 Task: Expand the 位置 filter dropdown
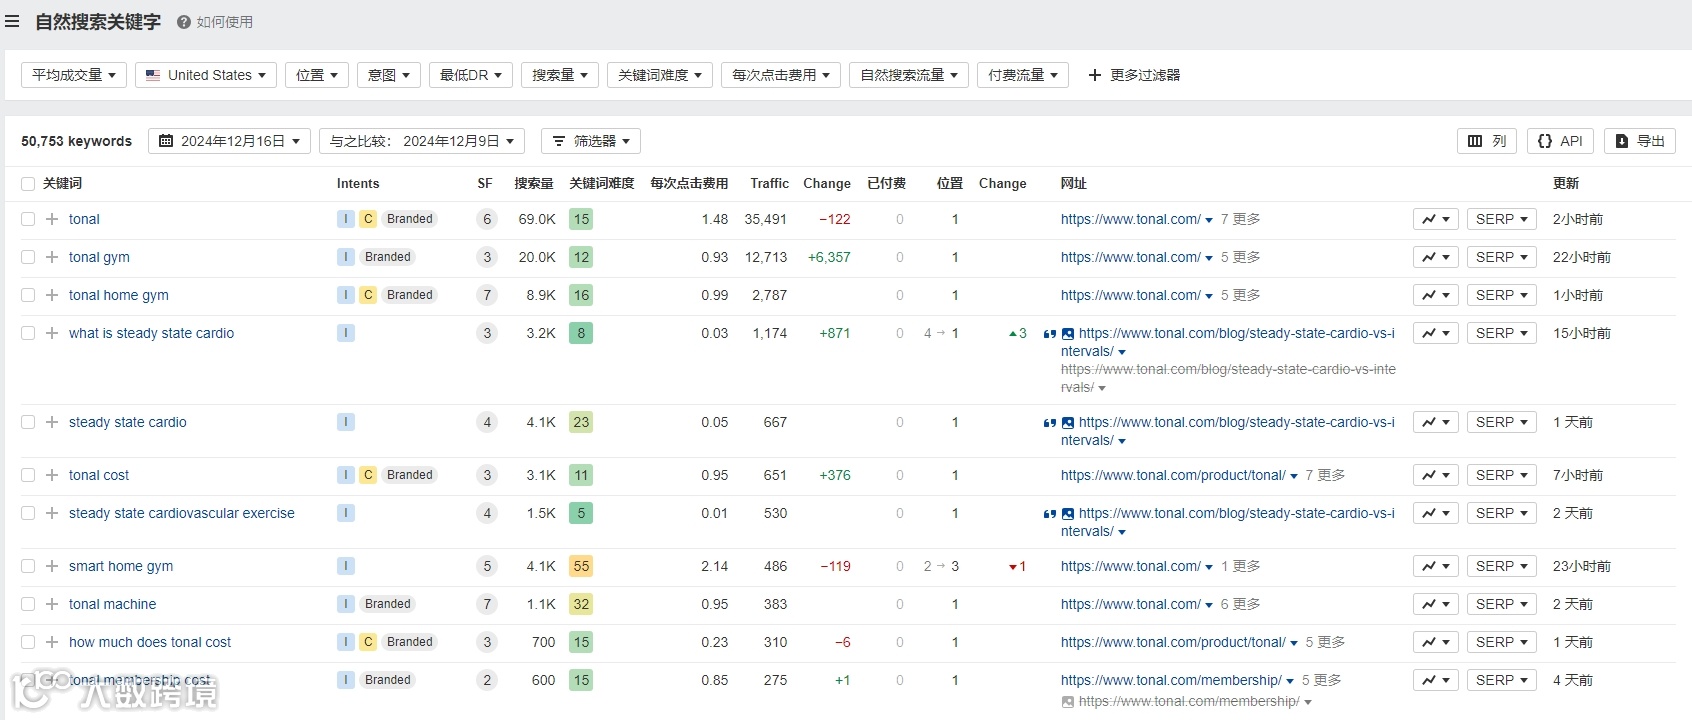pos(317,75)
